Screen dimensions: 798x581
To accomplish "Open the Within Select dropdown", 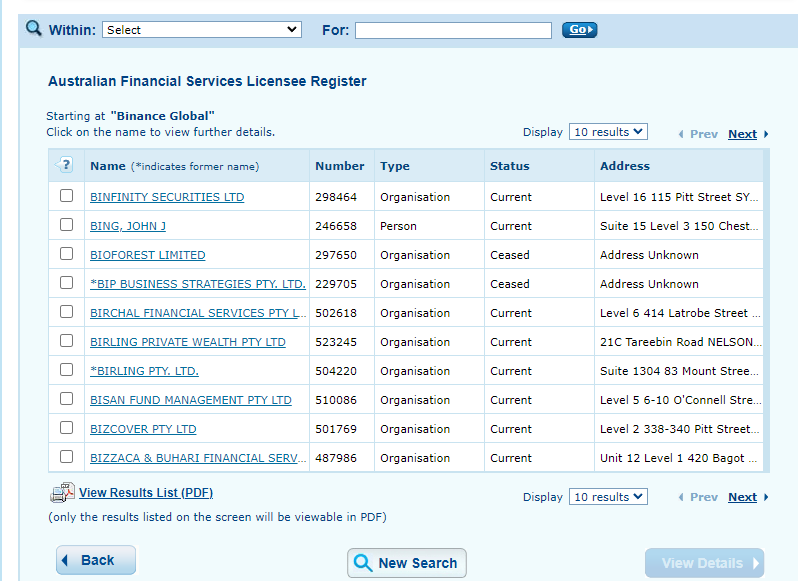I will (202, 30).
